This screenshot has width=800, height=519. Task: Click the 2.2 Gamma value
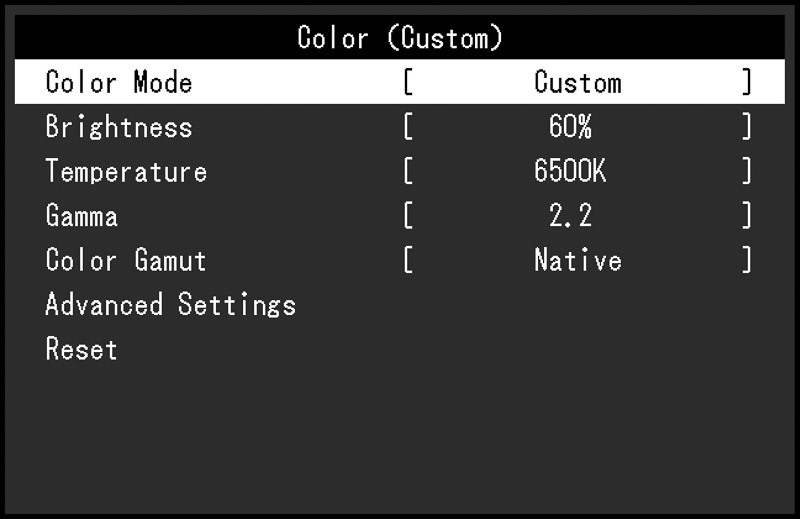(570, 216)
